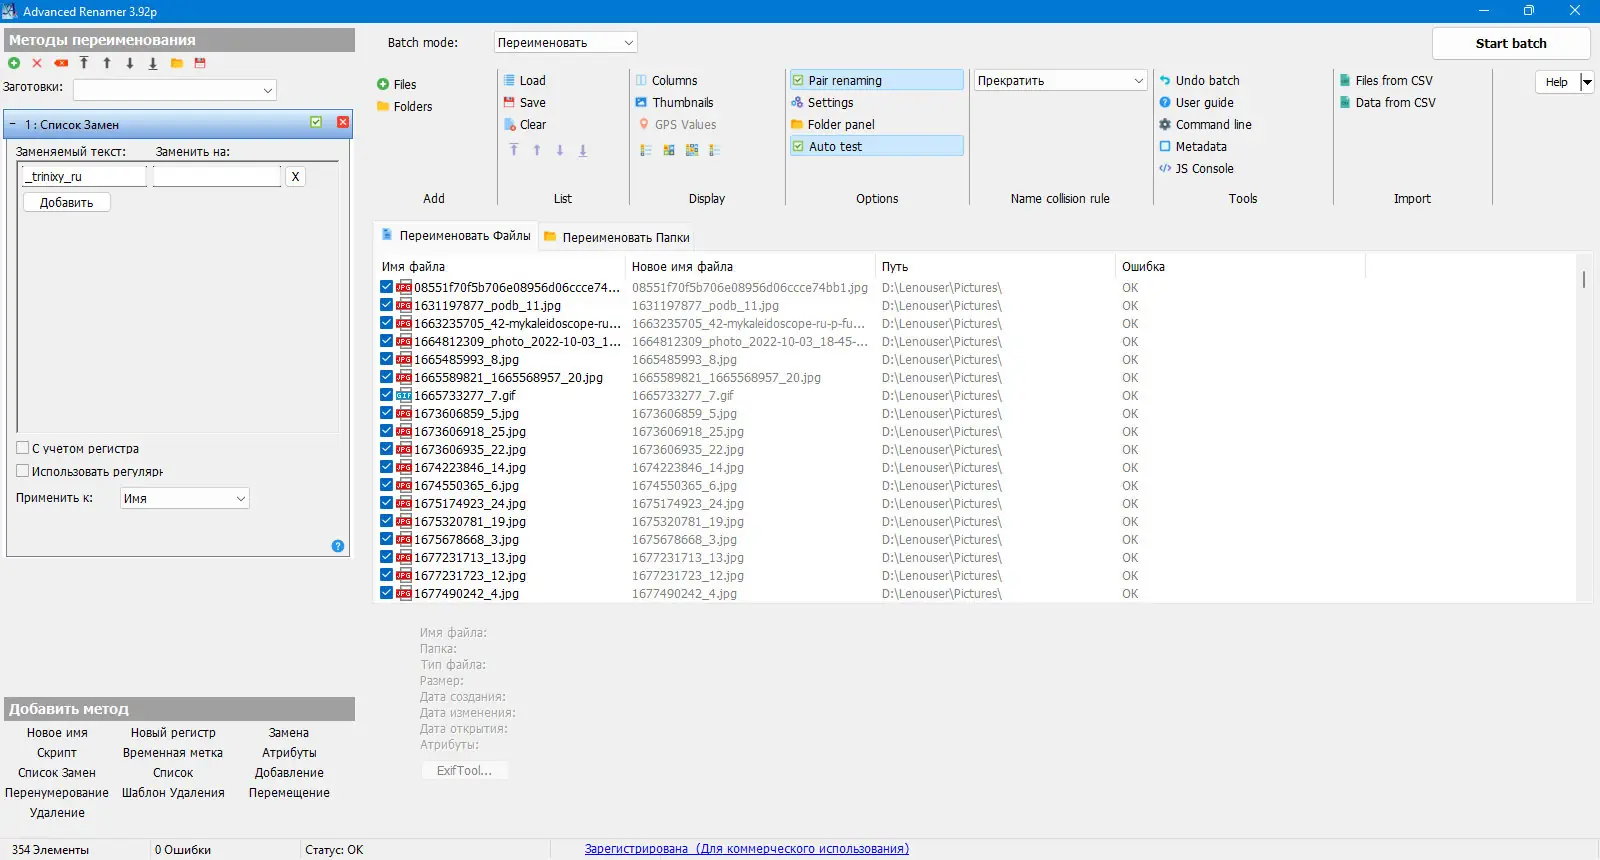Open the Columns display option
Screen dimensions: 1600x860
click(666, 80)
